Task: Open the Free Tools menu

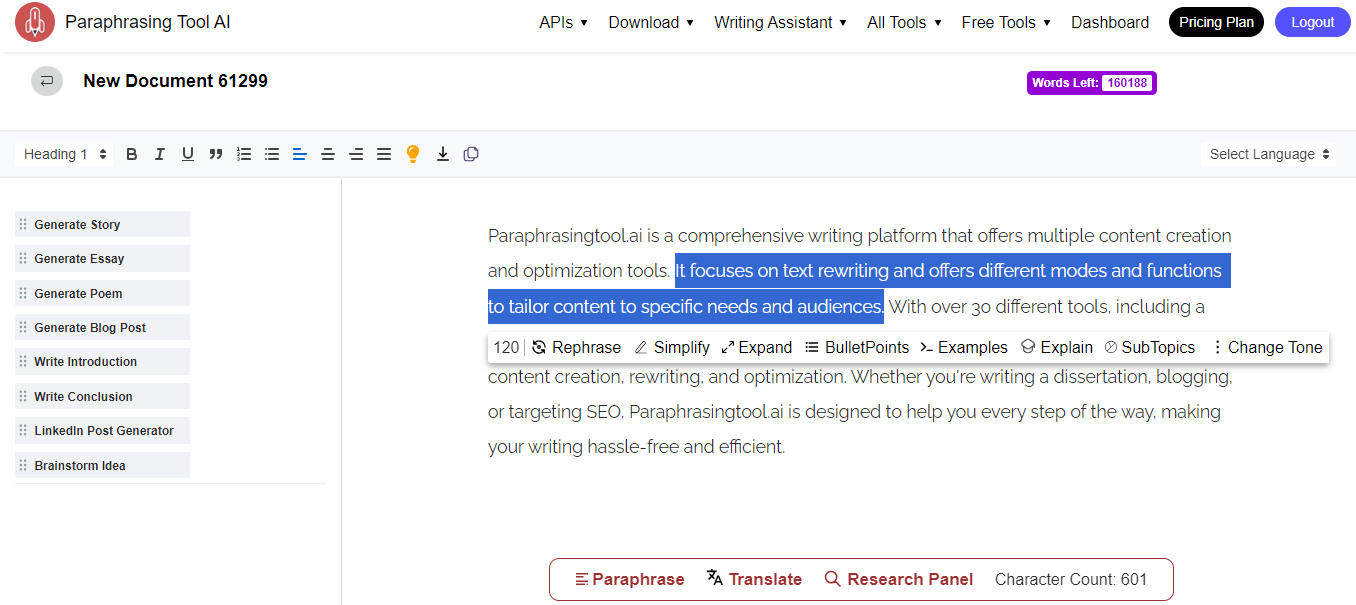Action: 1006,22
